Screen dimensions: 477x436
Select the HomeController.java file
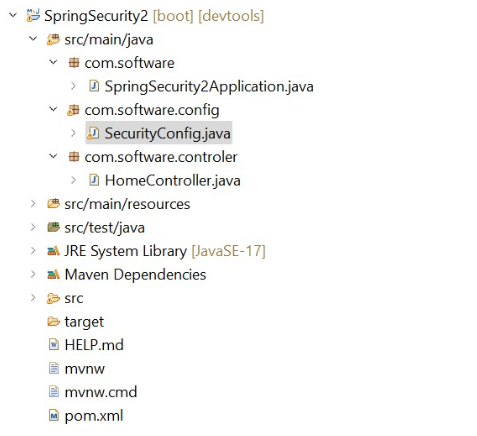coord(172,180)
